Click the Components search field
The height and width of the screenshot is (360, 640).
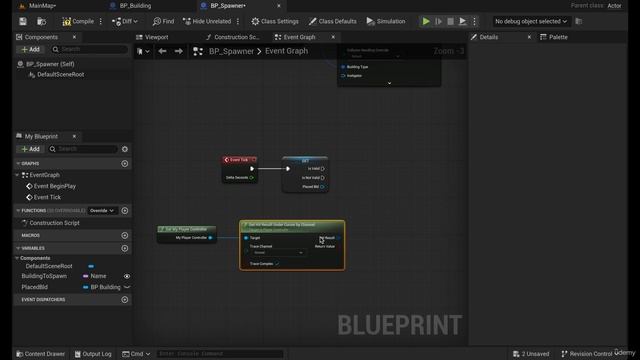(x=89, y=49)
